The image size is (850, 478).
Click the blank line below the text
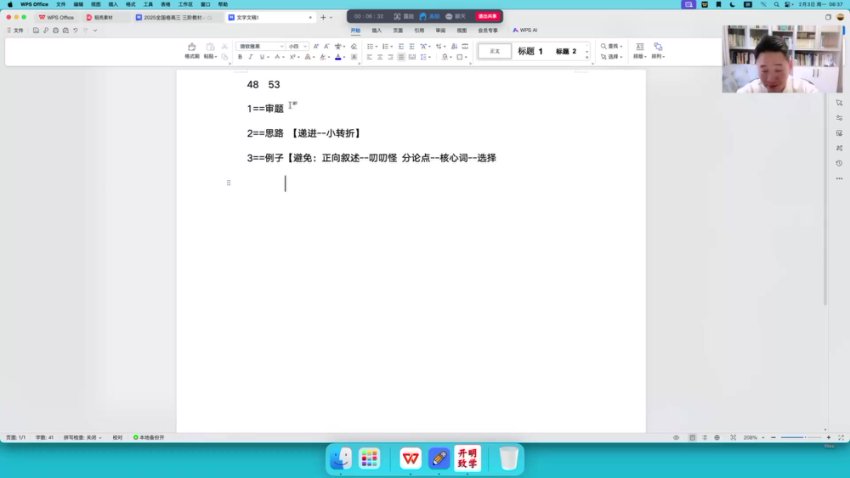(x=400, y=183)
